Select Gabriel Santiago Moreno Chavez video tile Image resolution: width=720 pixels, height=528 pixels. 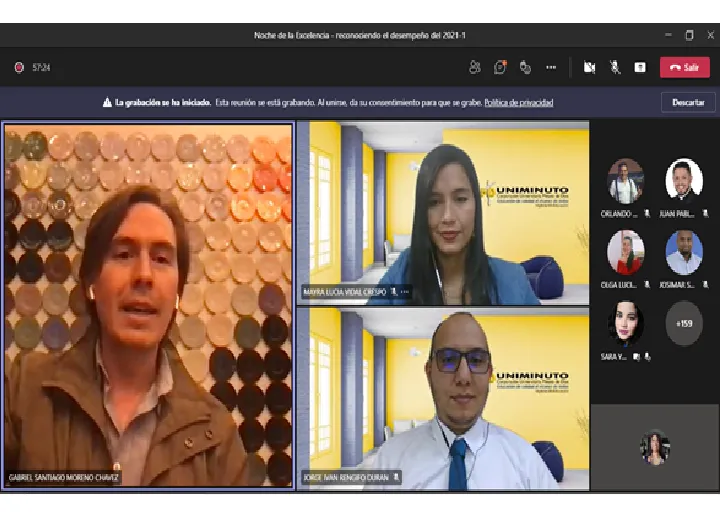click(x=148, y=305)
